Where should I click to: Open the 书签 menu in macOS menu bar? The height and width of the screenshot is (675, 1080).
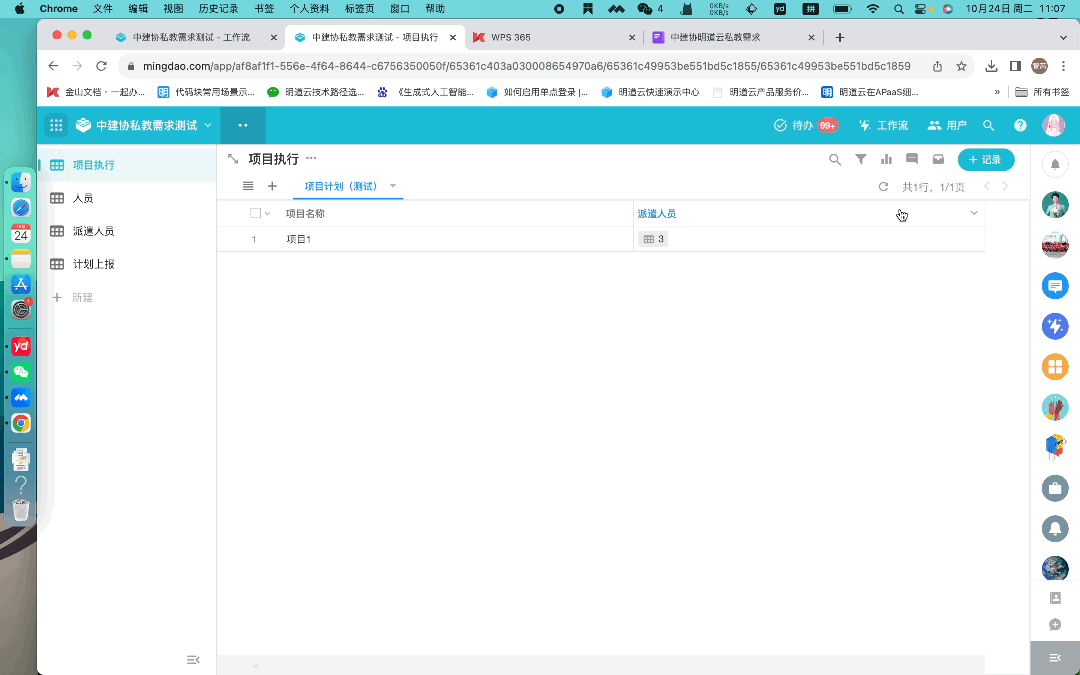tap(264, 8)
